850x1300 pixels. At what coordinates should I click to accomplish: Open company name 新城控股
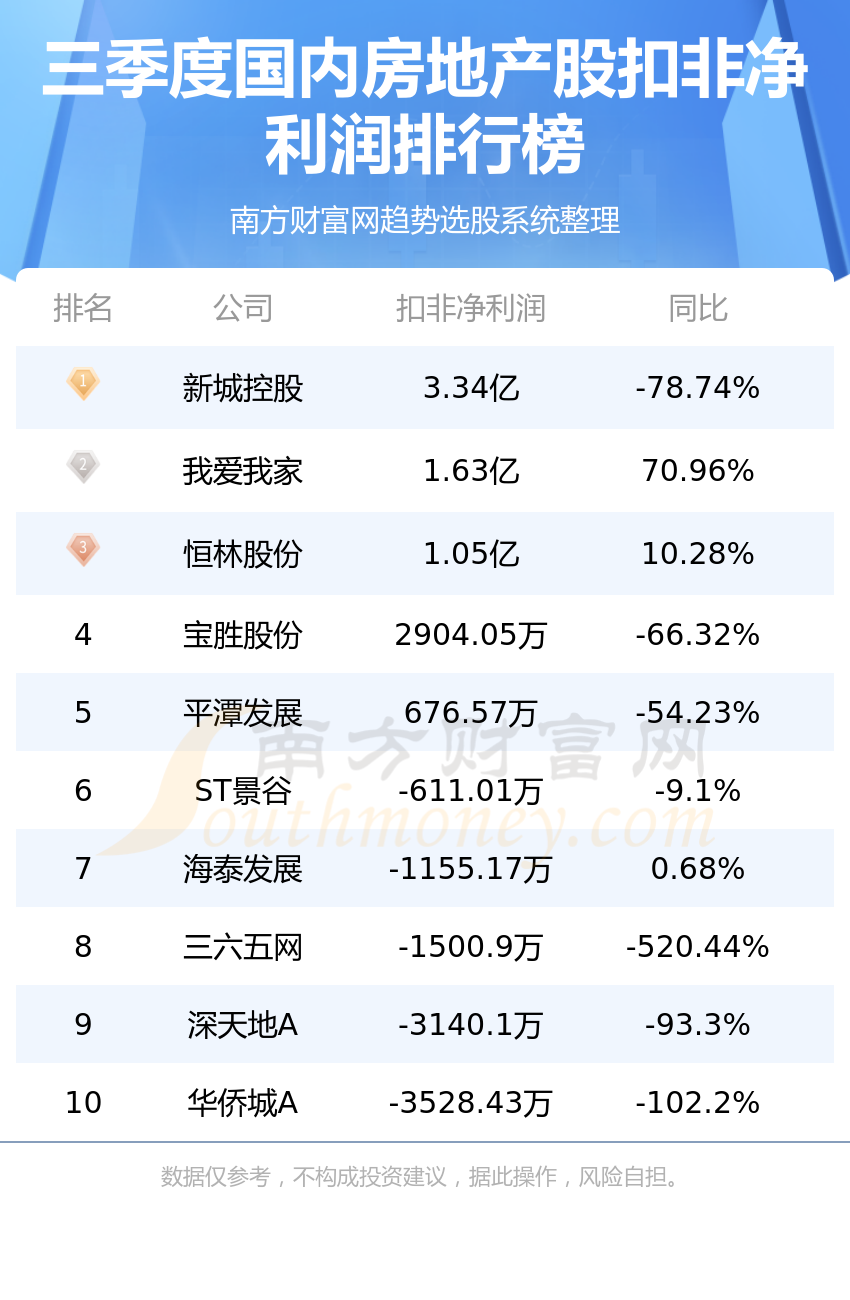(x=243, y=388)
